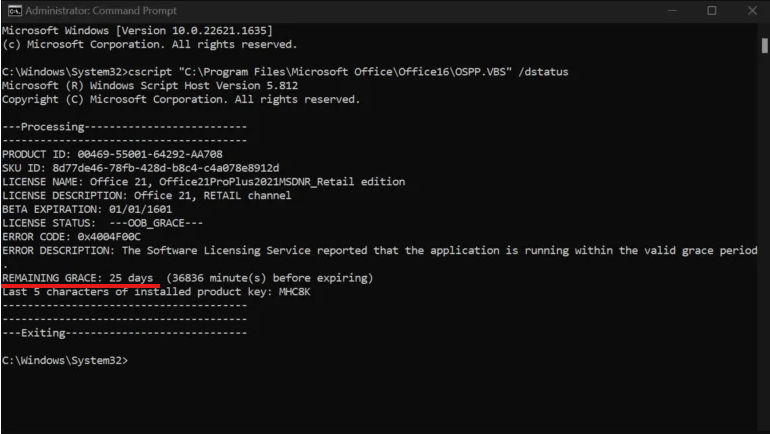Click the SKU ID value text
This screenshot has width=770, height=434.
[166, 168]
